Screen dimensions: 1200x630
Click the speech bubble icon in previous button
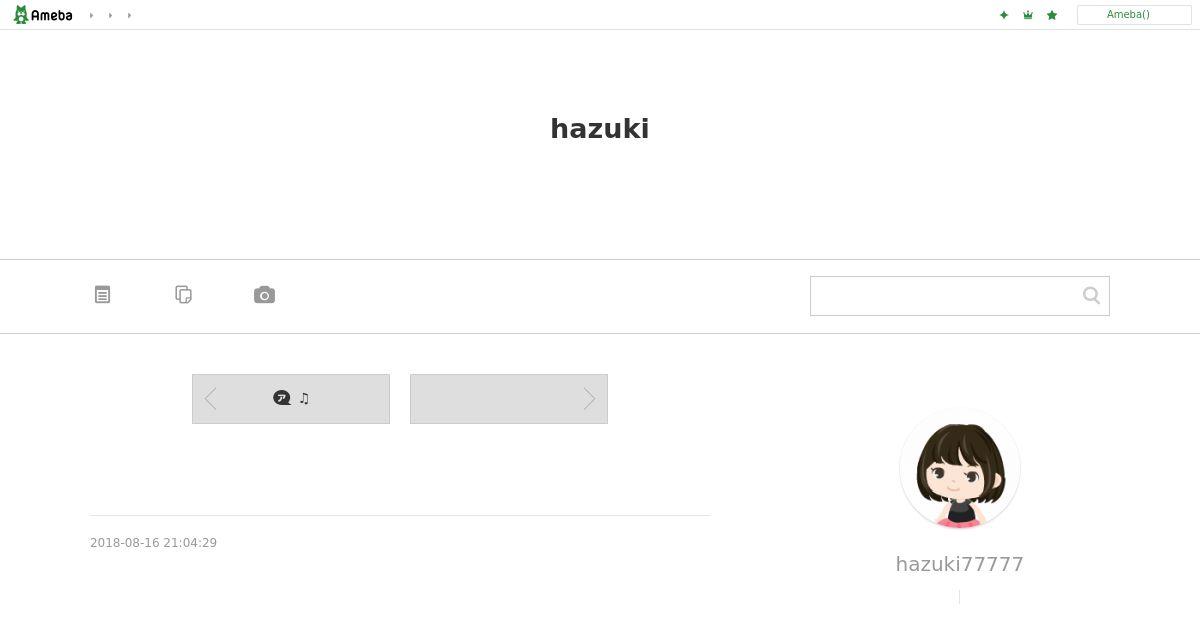282,398
